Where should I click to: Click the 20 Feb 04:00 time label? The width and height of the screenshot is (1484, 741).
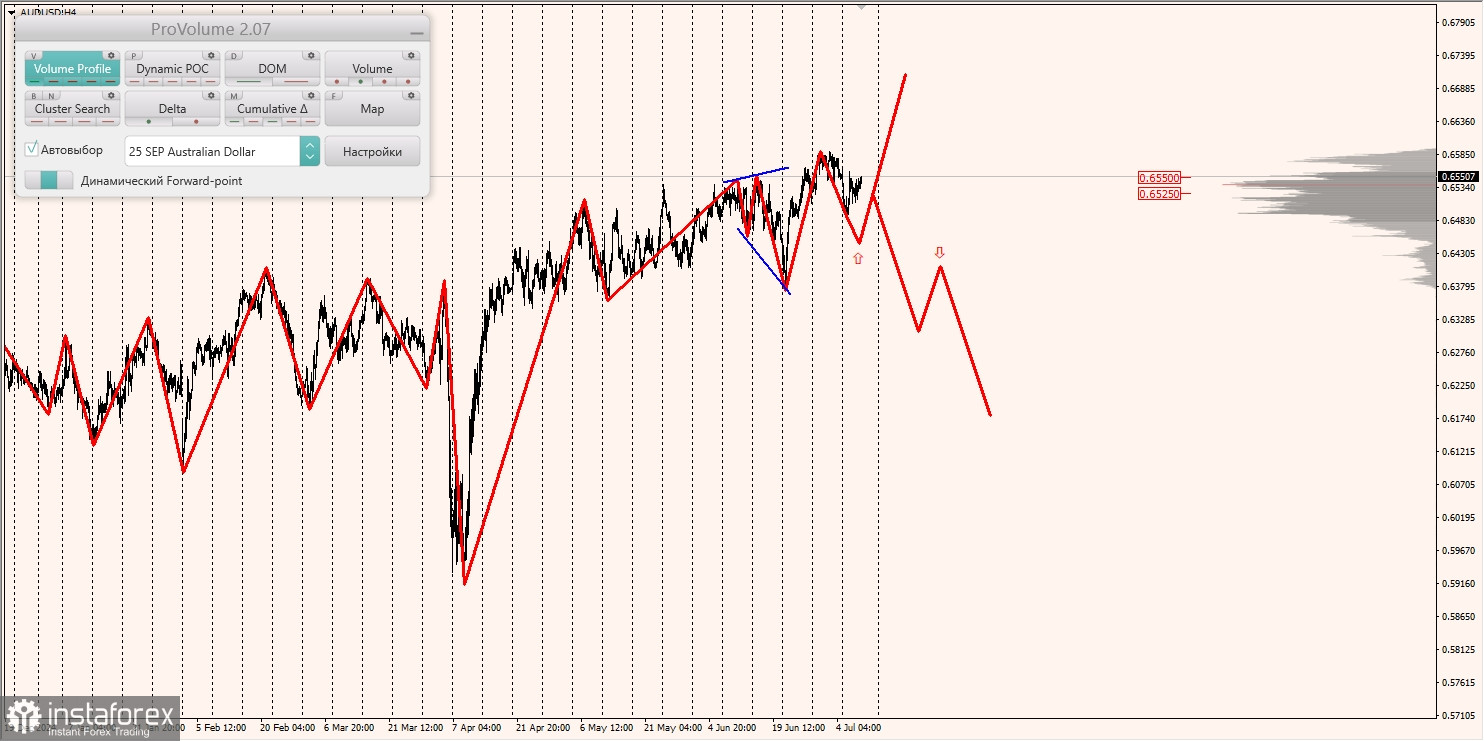pyautogui.click(x=288, y=728)
